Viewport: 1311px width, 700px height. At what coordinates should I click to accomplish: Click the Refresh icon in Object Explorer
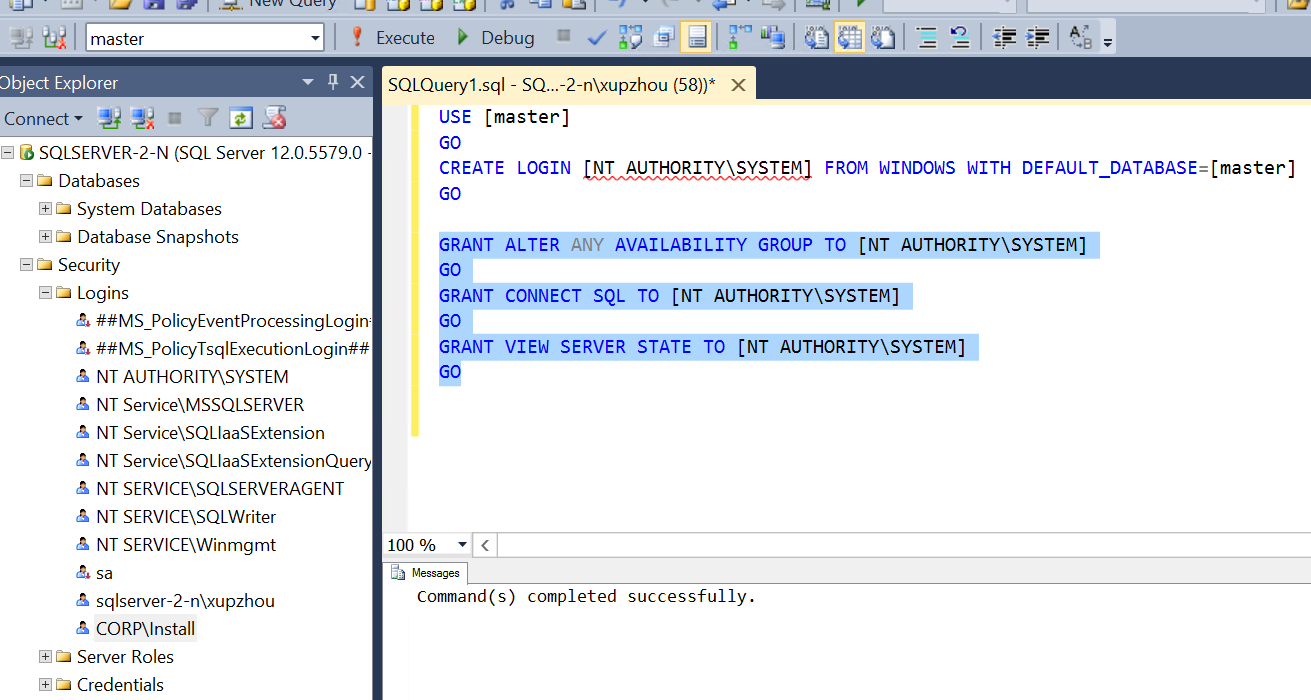tap(240, 118)
